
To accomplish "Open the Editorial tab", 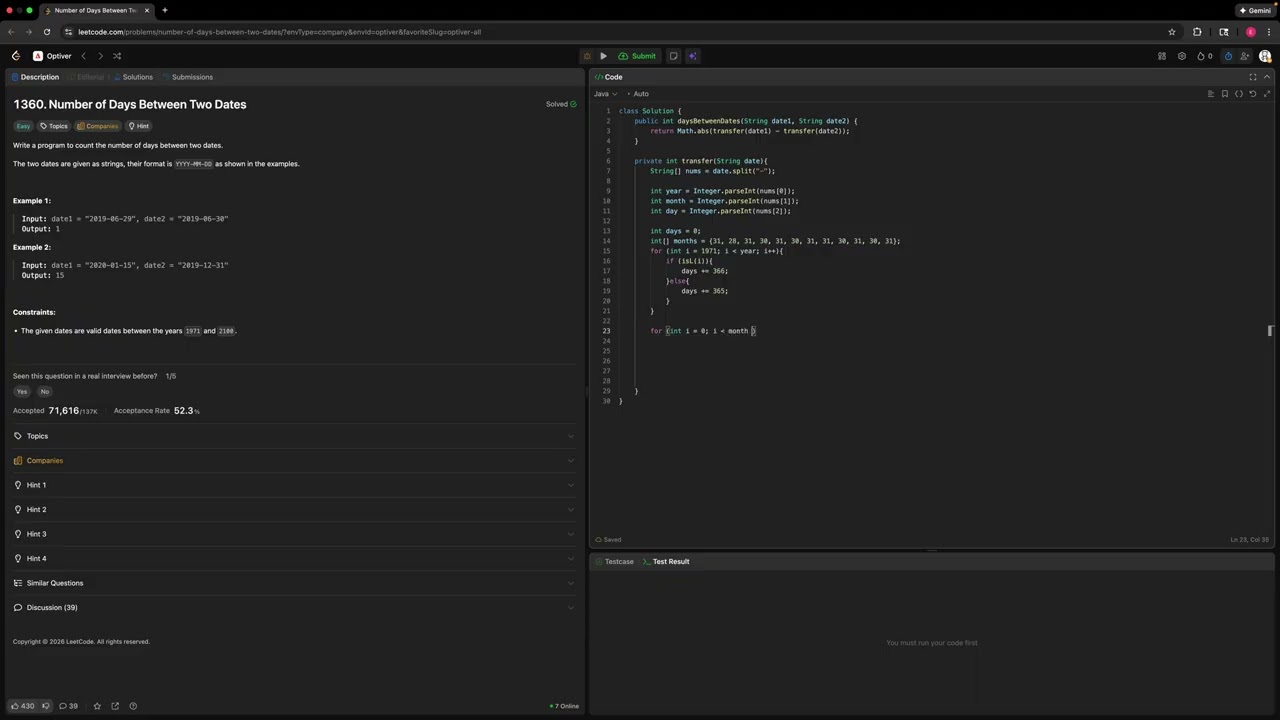I will tap(85, 77).
